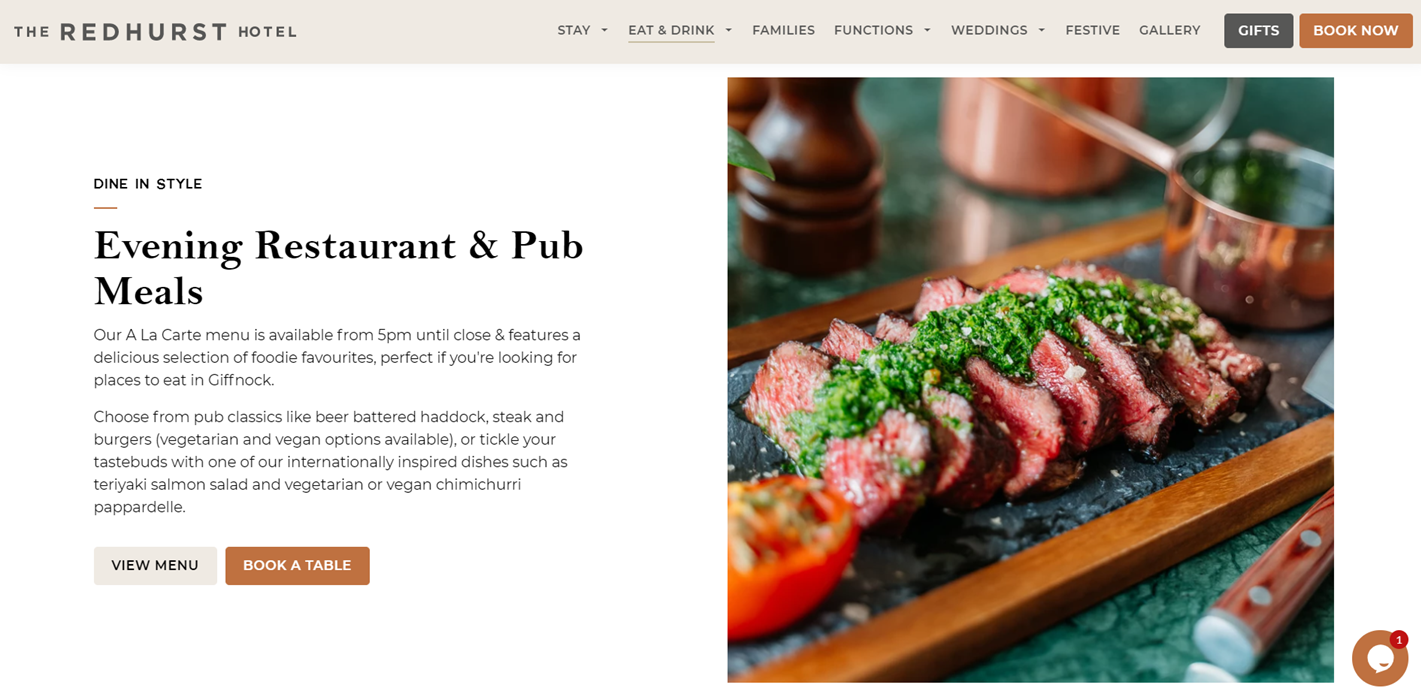Open the Eat & Drink menu item
The height and width of the screenshot is (700, 1421).
pos(671,31)
